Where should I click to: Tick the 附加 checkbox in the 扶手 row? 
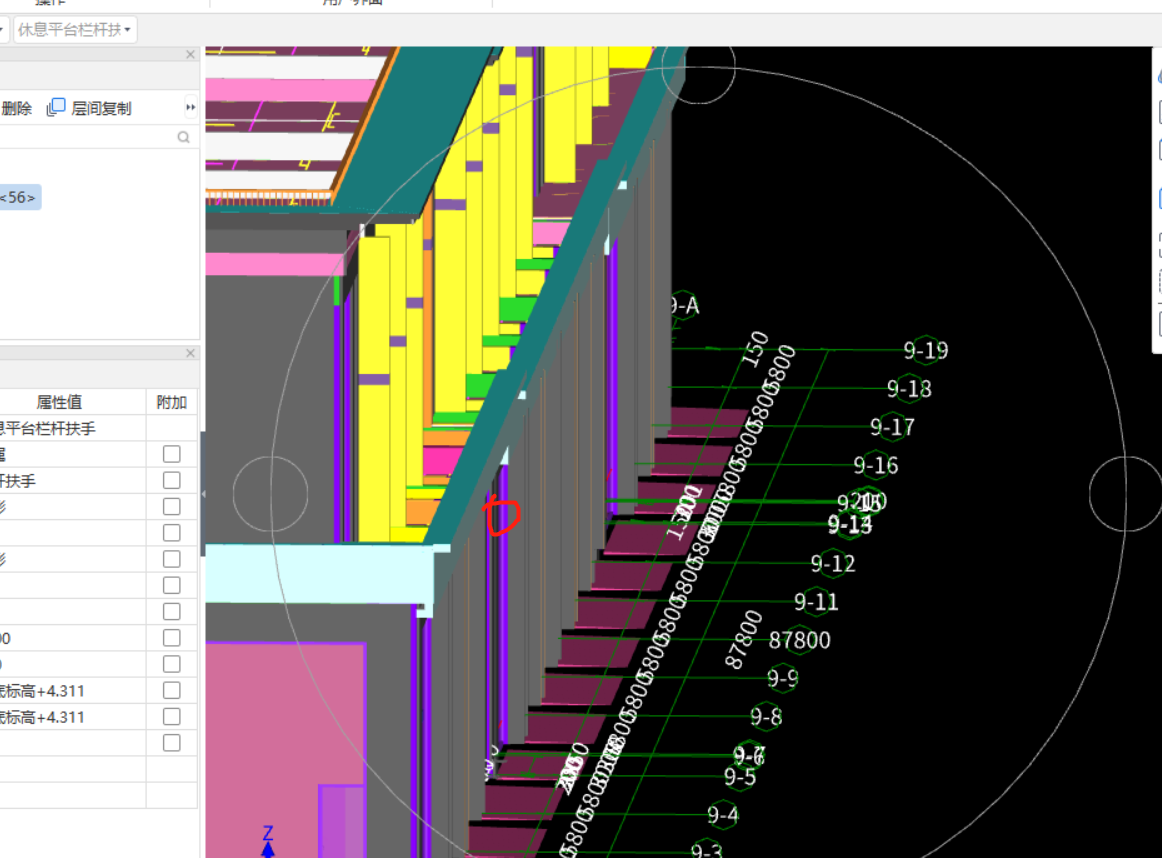(171, 480)
